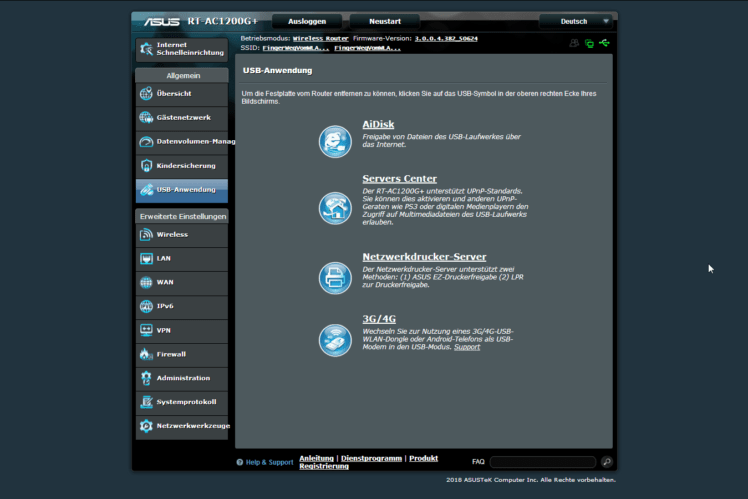Click the Wireless Router mode link

(321, 39)
